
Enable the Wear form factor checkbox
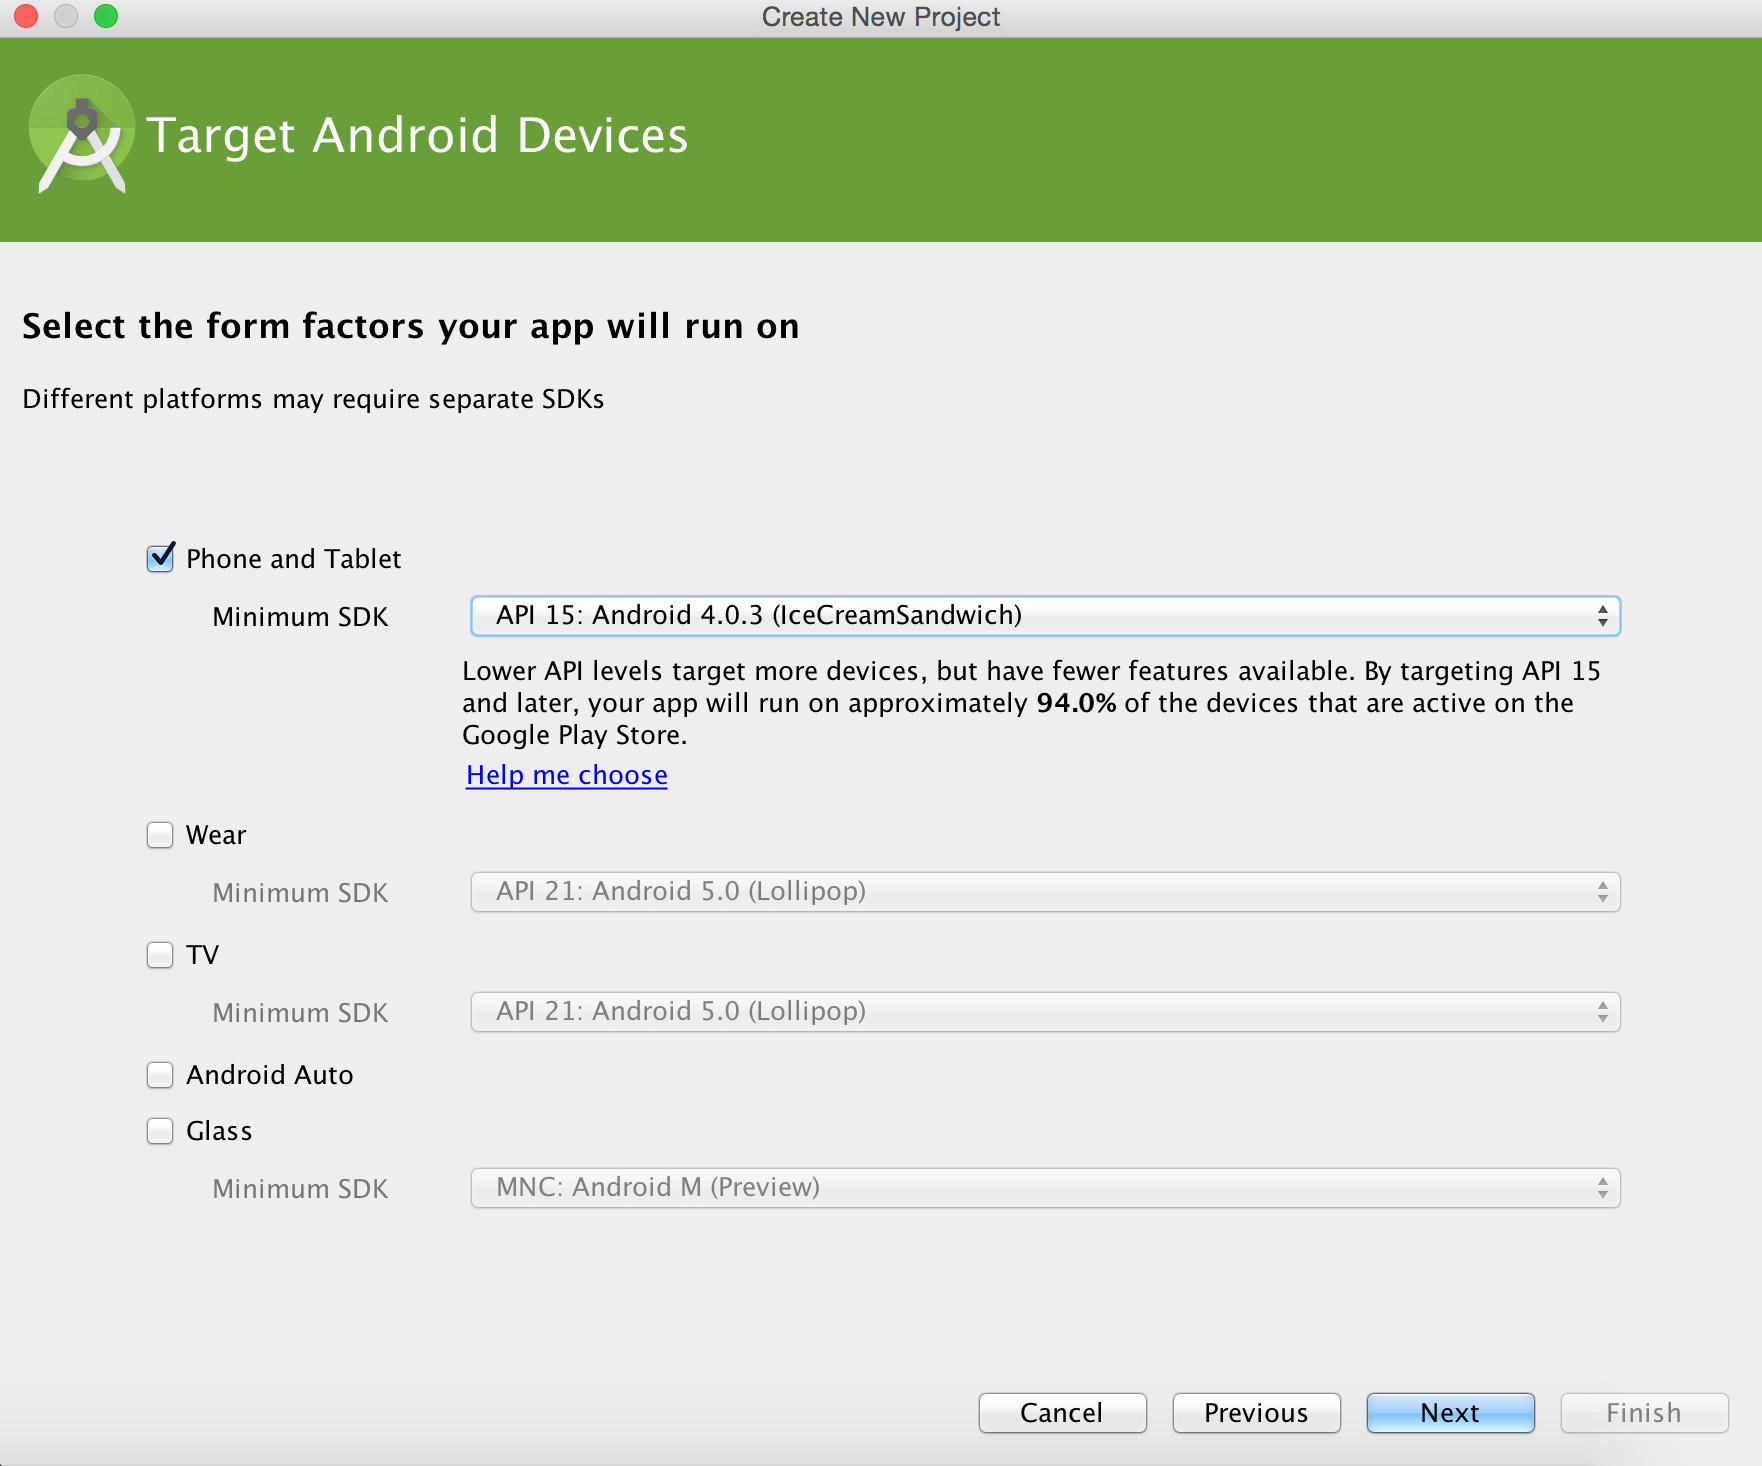pyautogui.click(x=160, y=835)
